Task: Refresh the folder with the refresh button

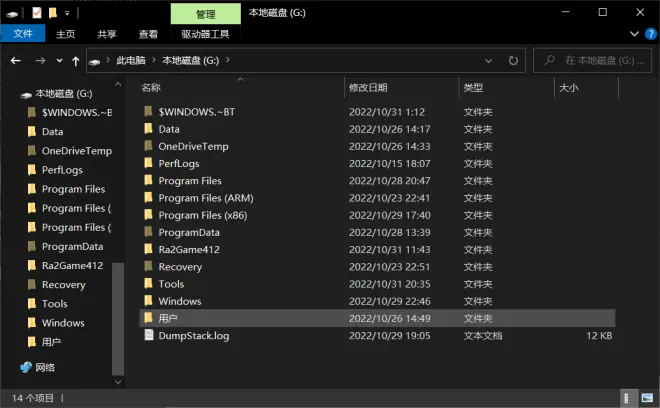Action: 513,61
